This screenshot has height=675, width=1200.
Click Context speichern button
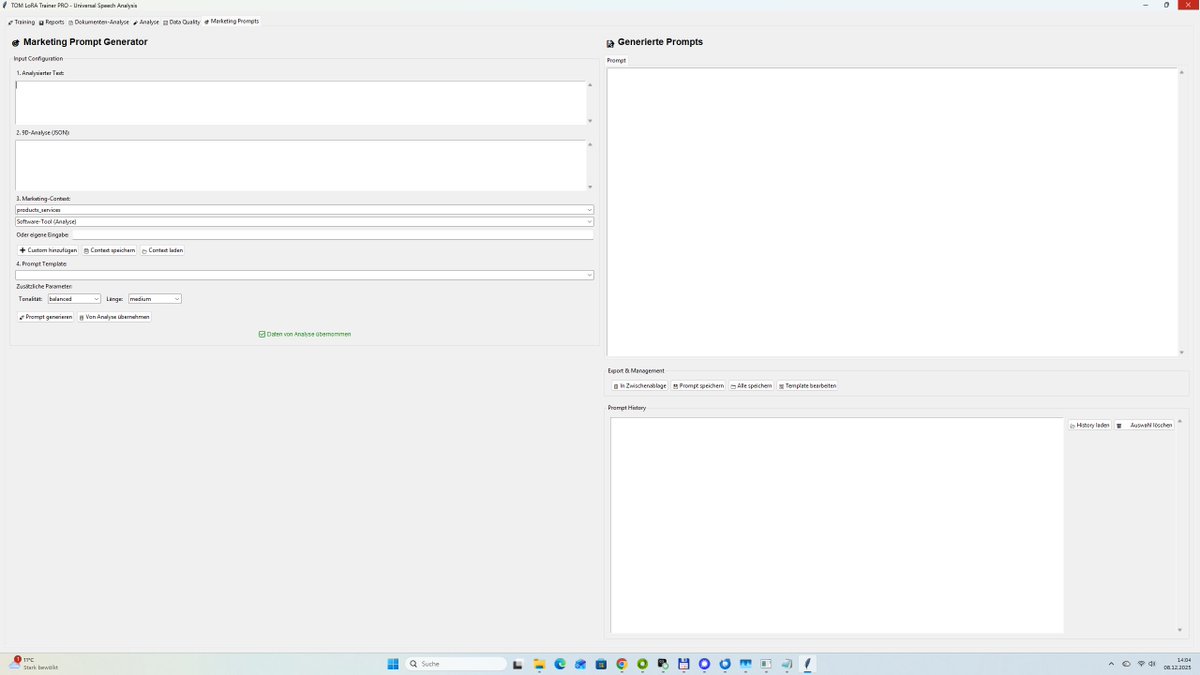(x=109, y=250)
